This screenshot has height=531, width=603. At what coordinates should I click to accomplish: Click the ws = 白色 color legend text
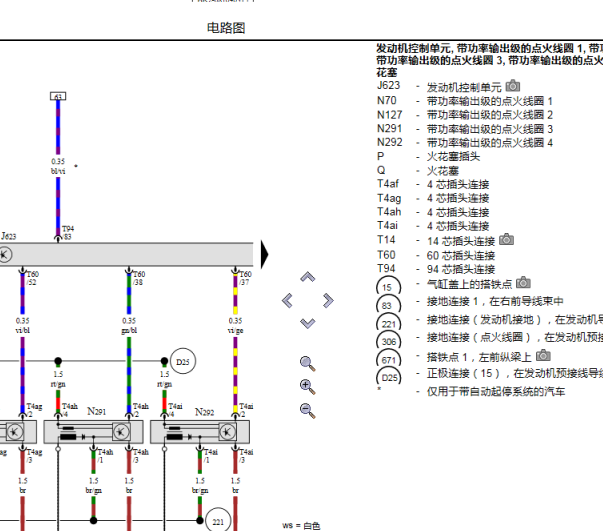[301, 526]
